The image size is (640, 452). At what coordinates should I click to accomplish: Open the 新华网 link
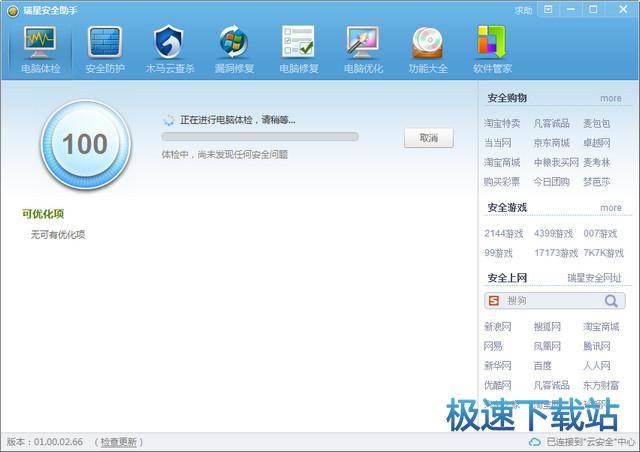click(x=498, y=365)
